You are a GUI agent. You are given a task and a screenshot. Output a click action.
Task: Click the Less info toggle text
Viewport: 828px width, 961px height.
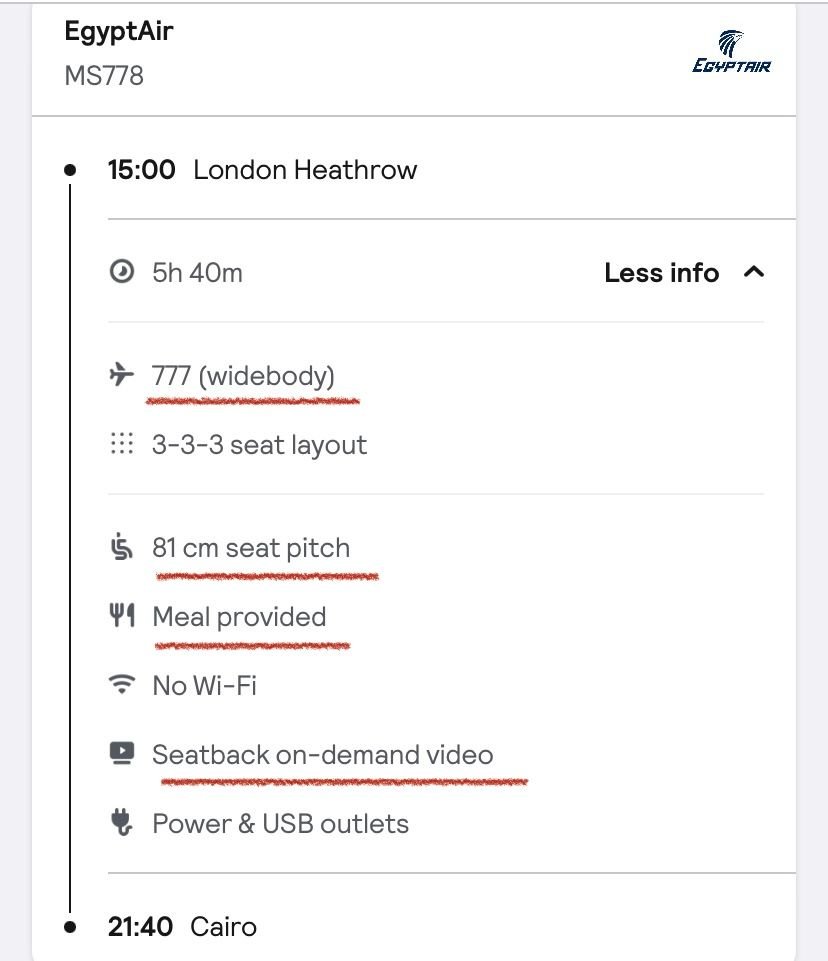661,273
